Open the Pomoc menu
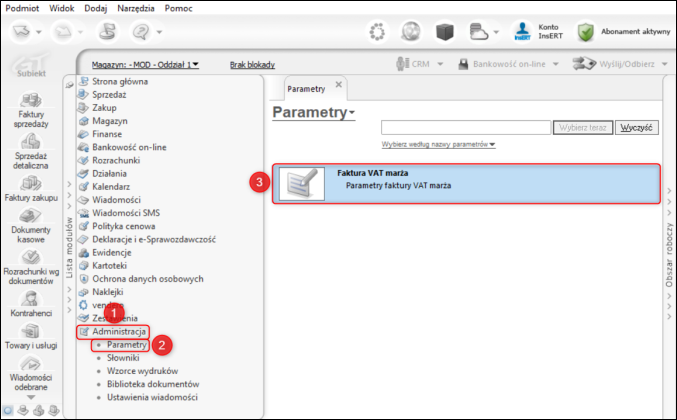Viewport: 677px width, 420px height. (178, 8)
